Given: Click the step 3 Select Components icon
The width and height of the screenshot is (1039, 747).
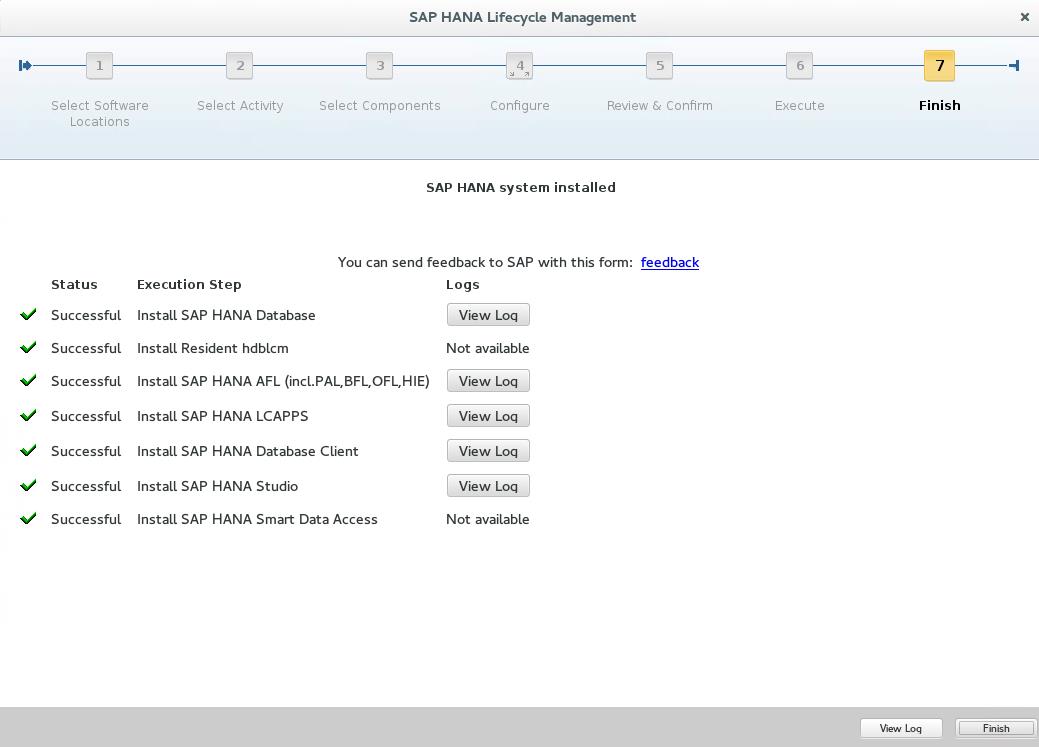Looking at the screenshot, I should (x=379, y=65).
